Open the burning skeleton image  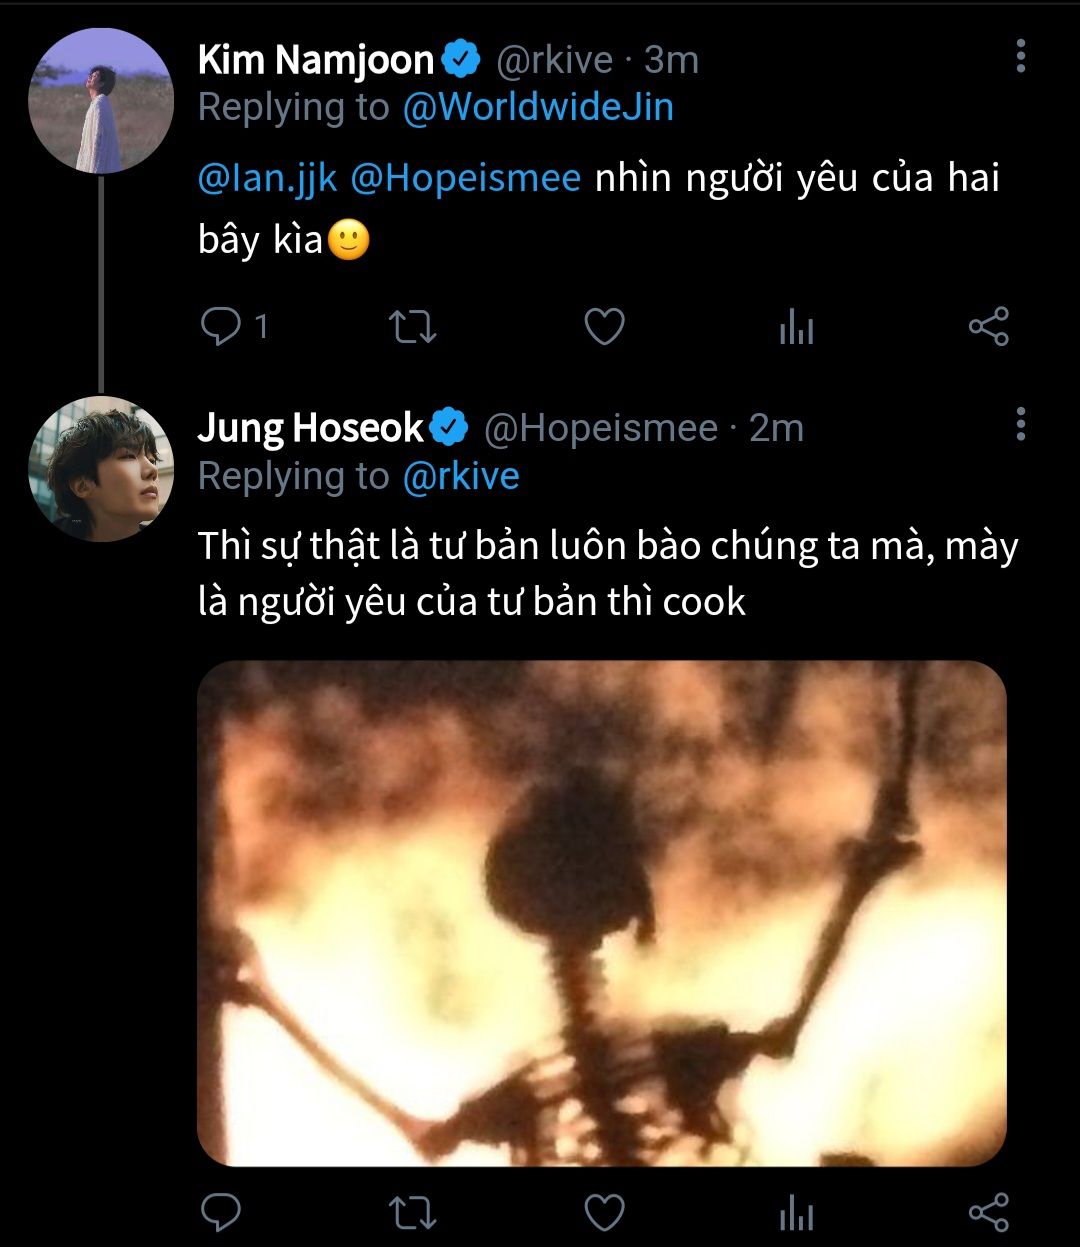[x=602, y=913]
